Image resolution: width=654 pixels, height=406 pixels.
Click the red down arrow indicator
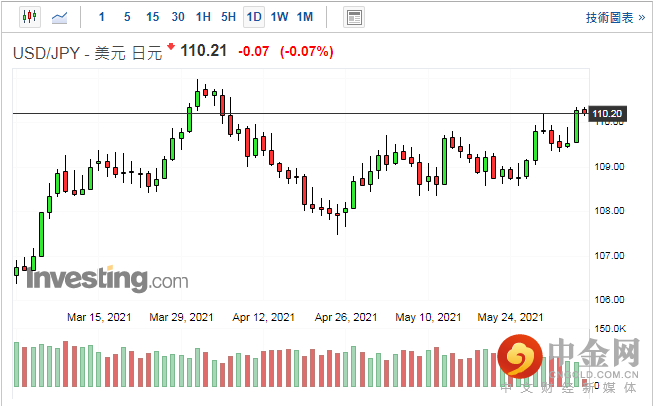[171, 46]
